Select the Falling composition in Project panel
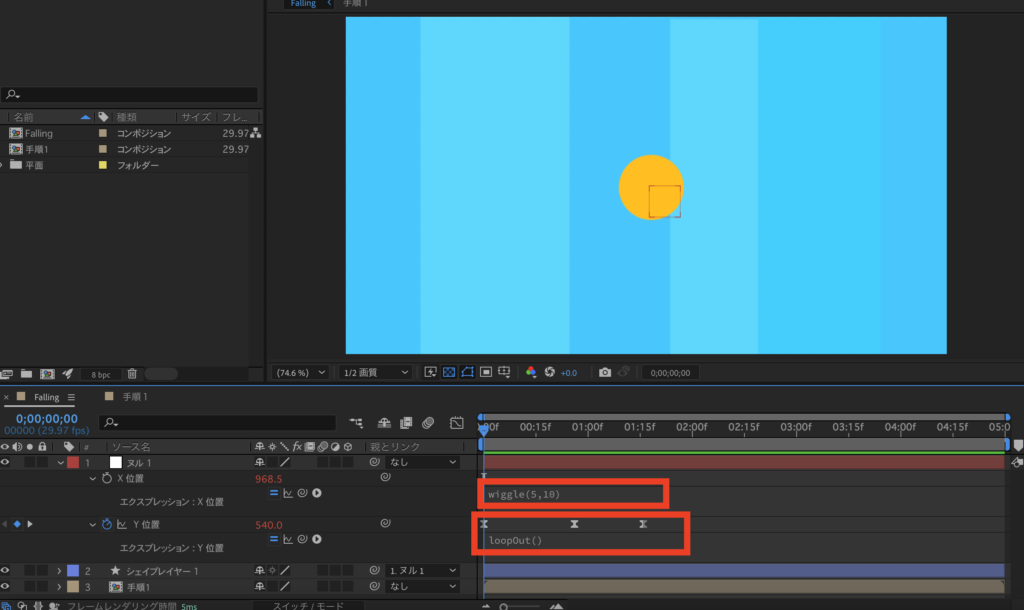This screenshot has height=610, width=1024. point(40,133)
